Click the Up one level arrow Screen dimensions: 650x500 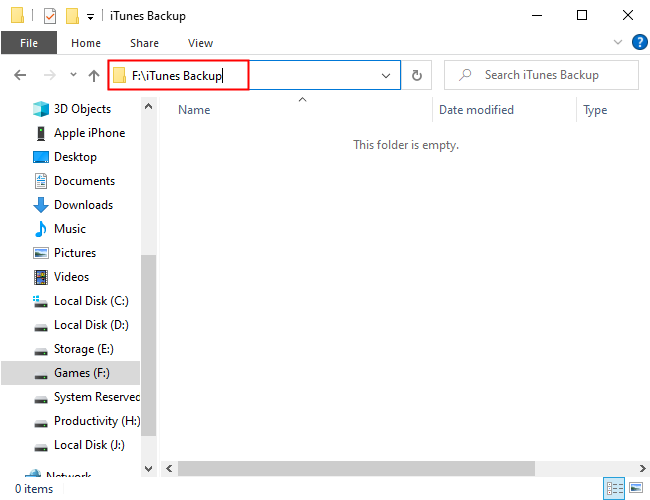click(x=94, y=75)
